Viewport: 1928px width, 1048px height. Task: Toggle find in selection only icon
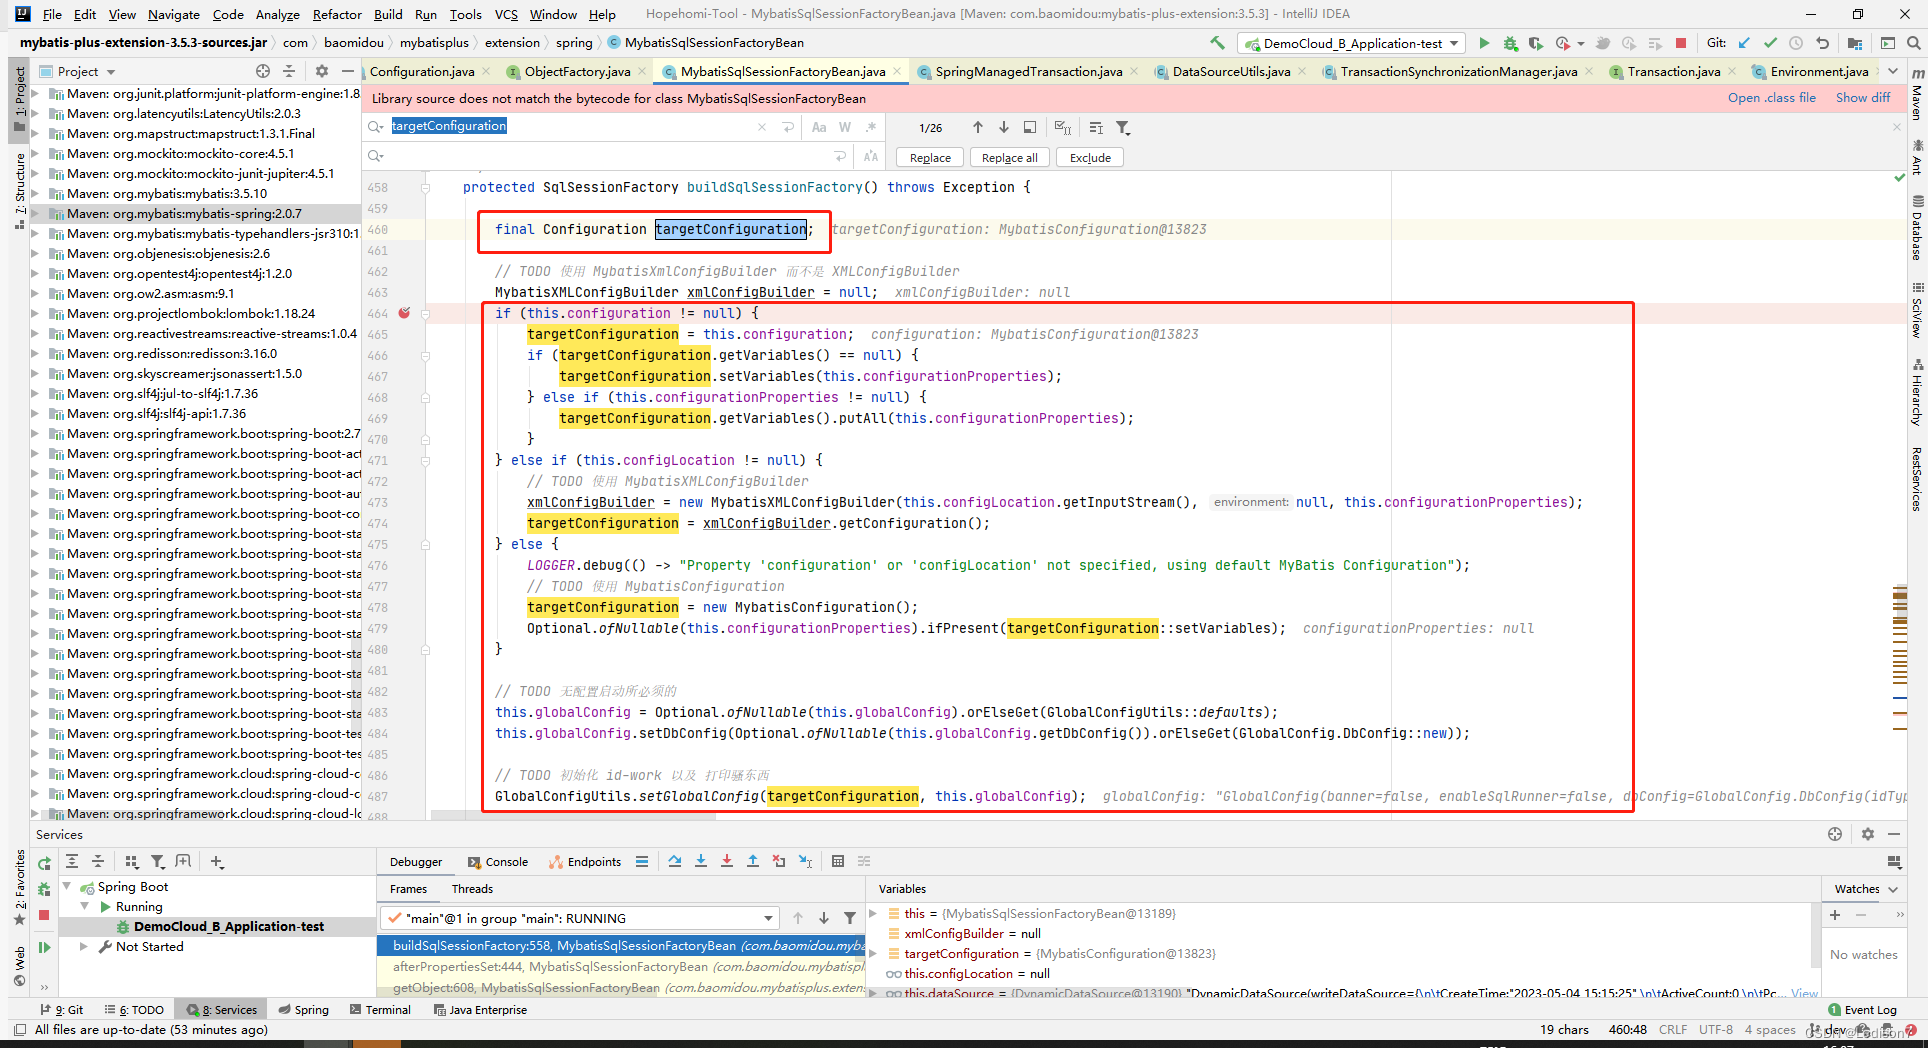coord(1096,127)
